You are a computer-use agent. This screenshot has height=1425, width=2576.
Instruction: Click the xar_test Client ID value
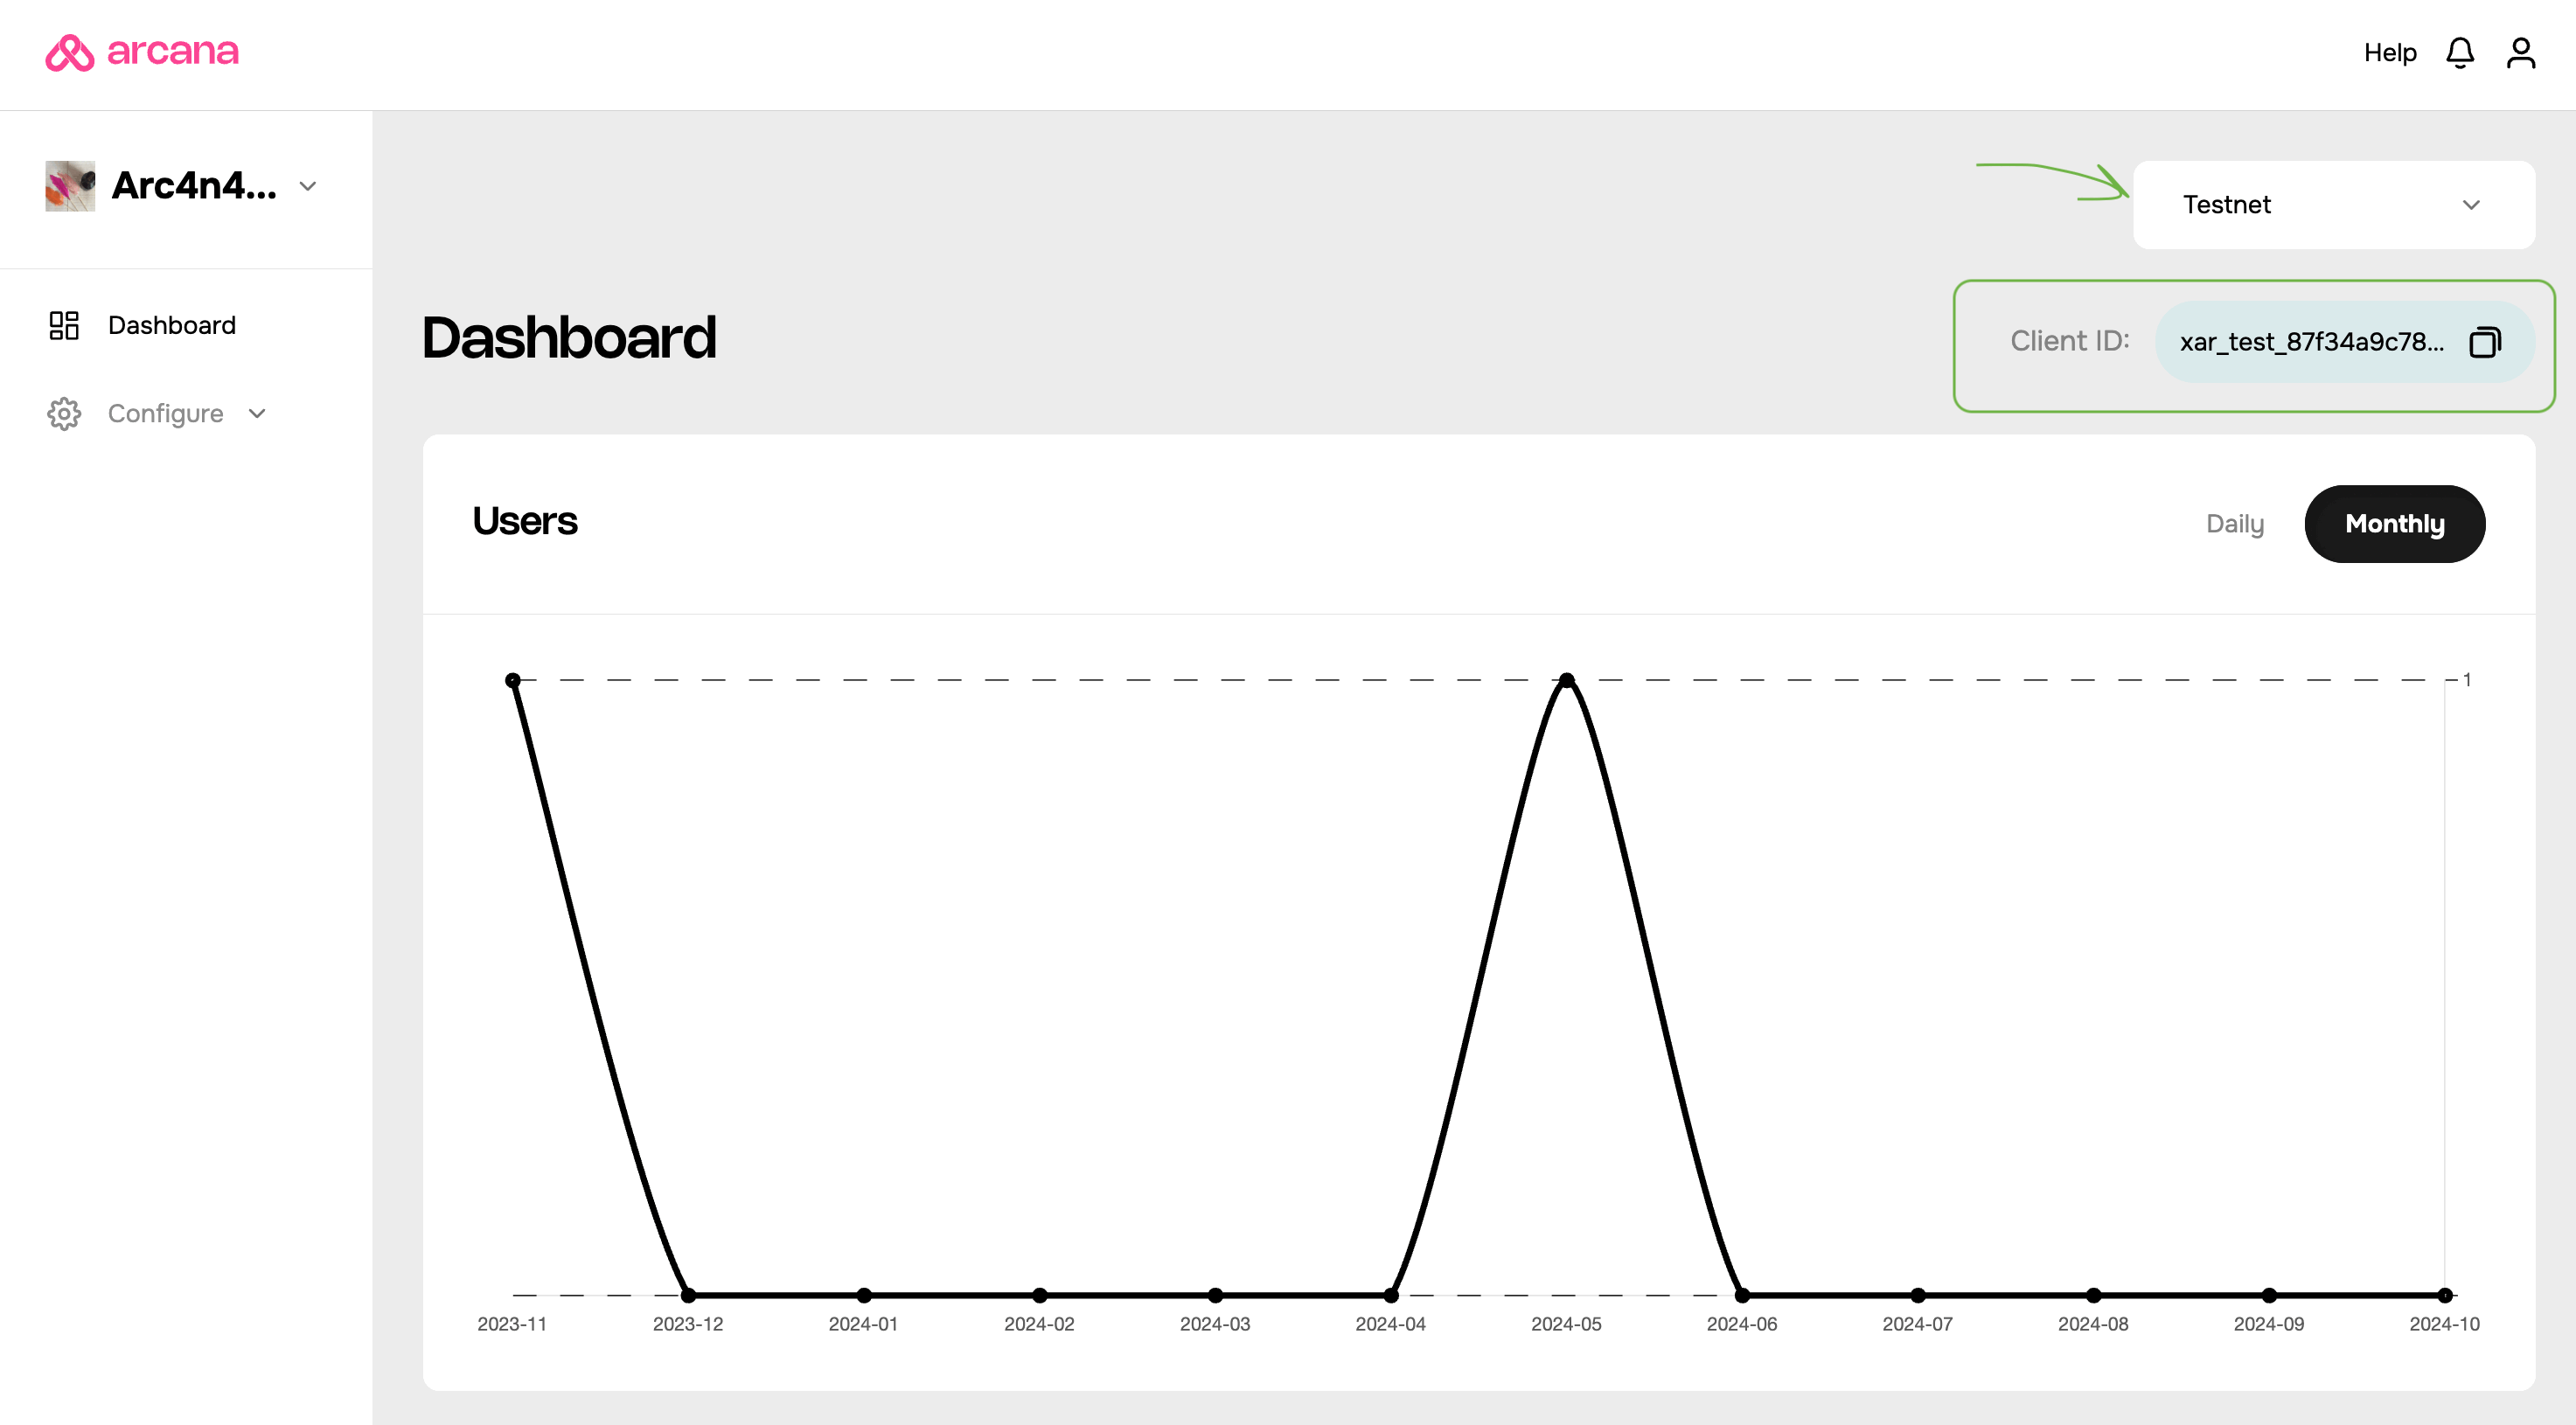click(x=2311, y=342)
